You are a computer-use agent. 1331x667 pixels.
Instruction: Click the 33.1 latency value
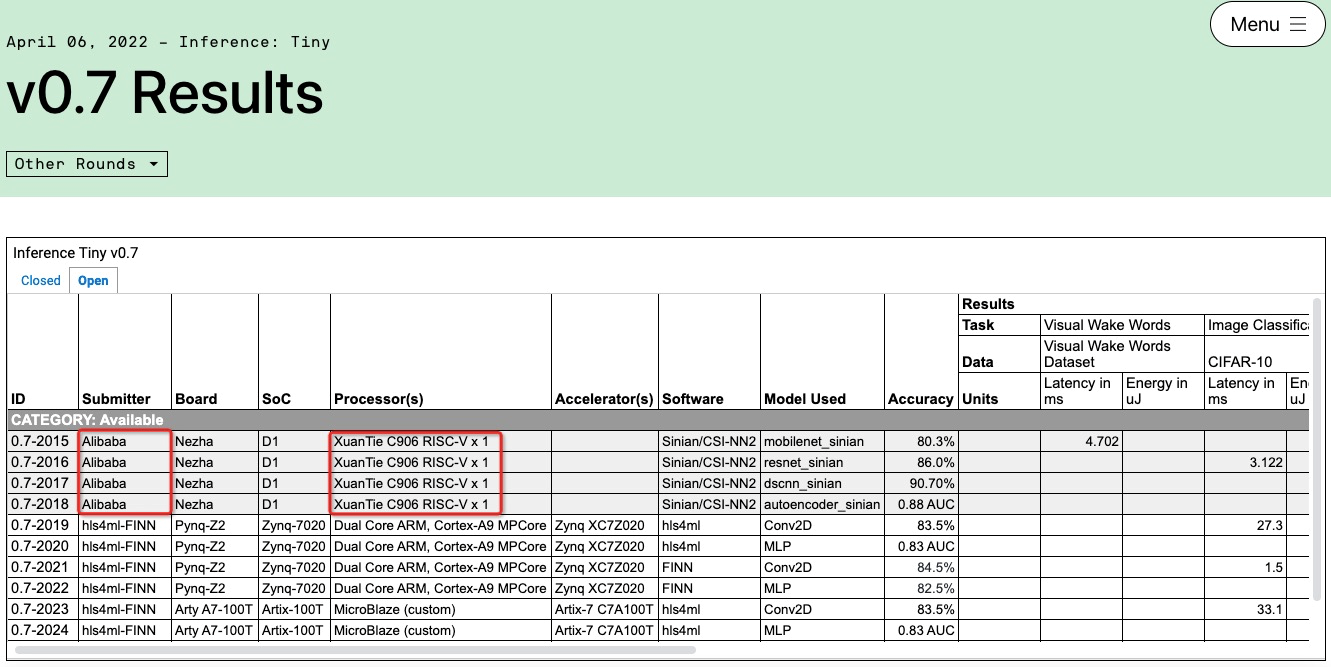[x=1245, y=609]
